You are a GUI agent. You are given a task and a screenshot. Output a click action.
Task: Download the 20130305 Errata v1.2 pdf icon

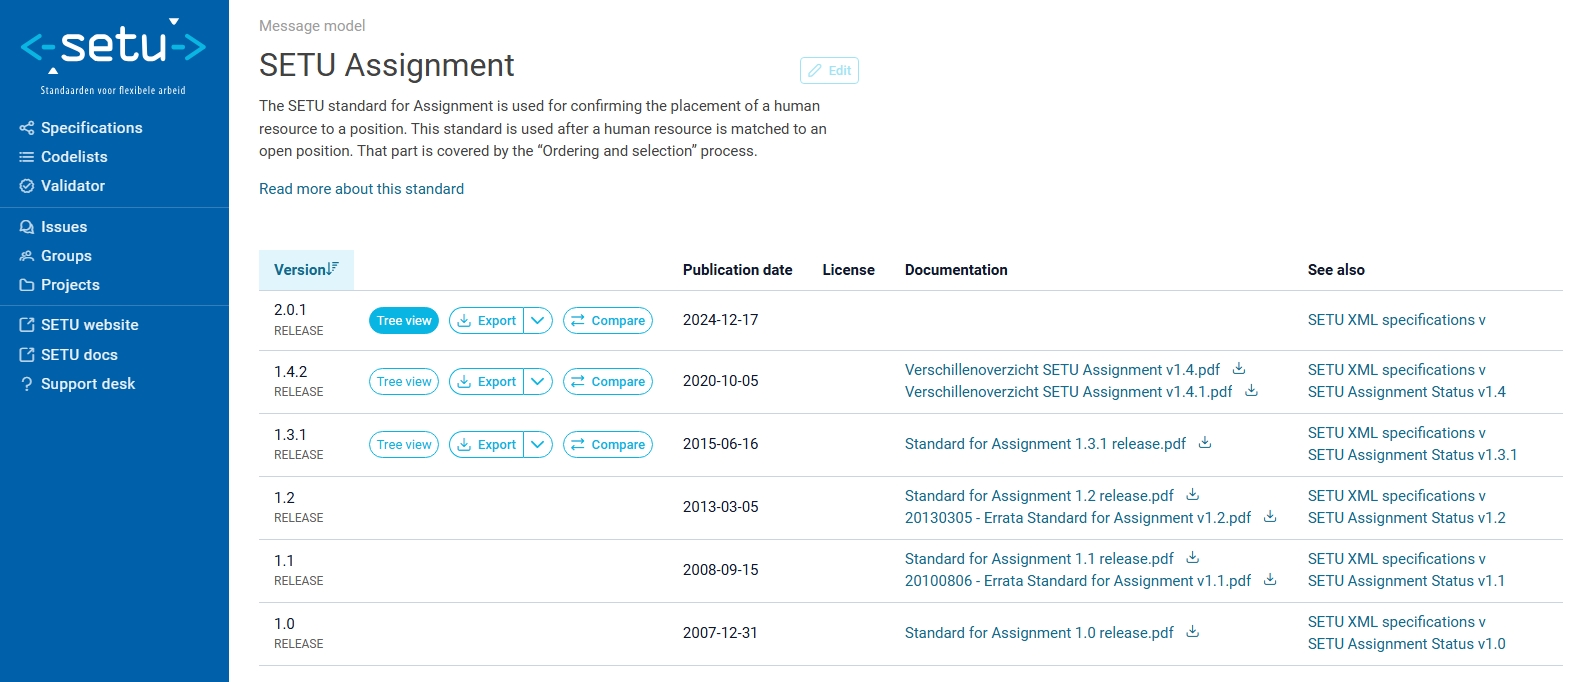[x=1270, y=517]
